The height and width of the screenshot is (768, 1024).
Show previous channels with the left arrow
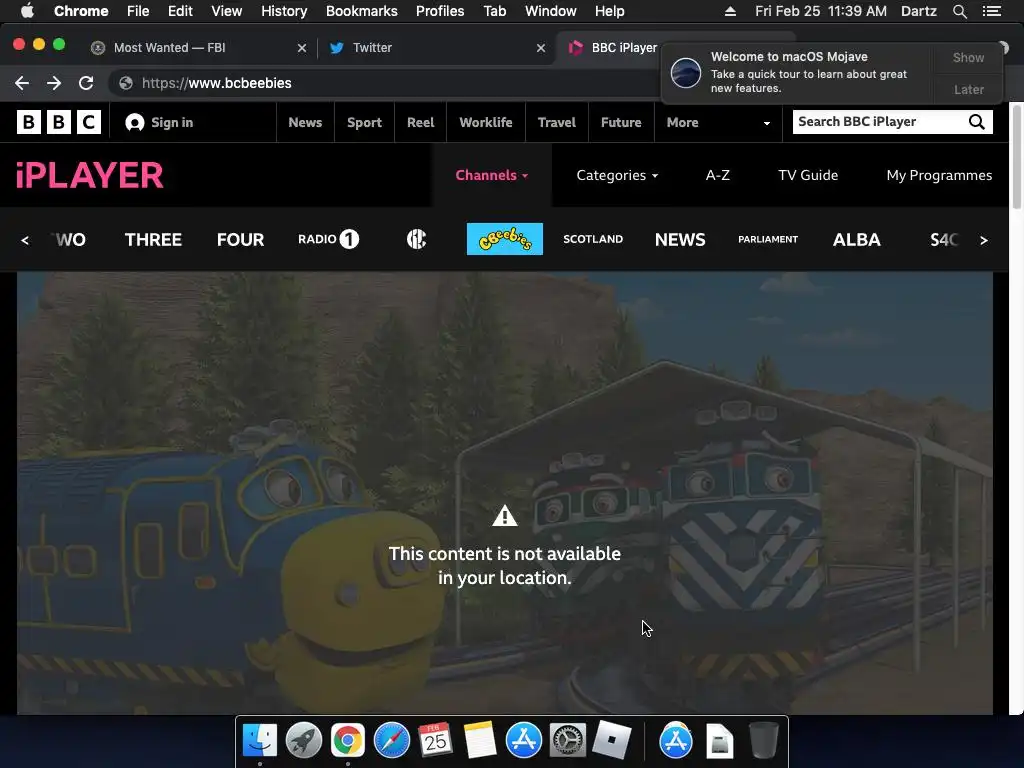click(x=25, y=240)
